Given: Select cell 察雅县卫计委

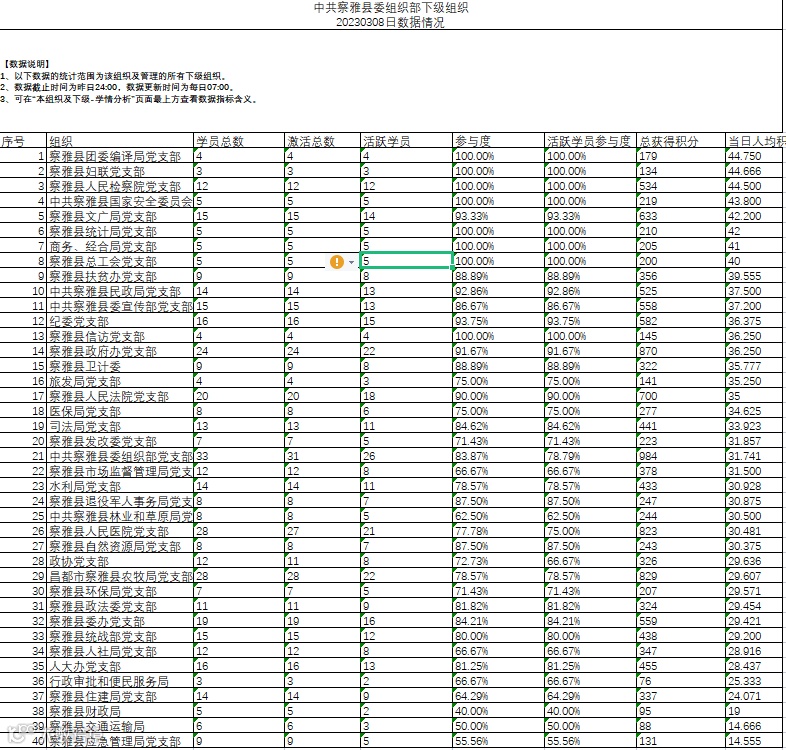Looking at the screenshot, I should 120,366.
